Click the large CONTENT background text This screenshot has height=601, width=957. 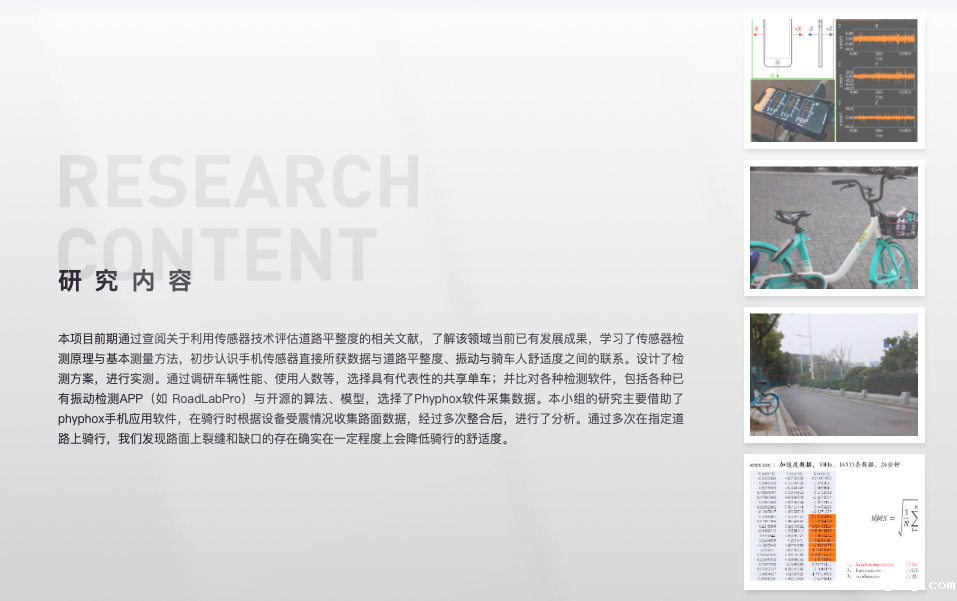(x=216, y=250)
